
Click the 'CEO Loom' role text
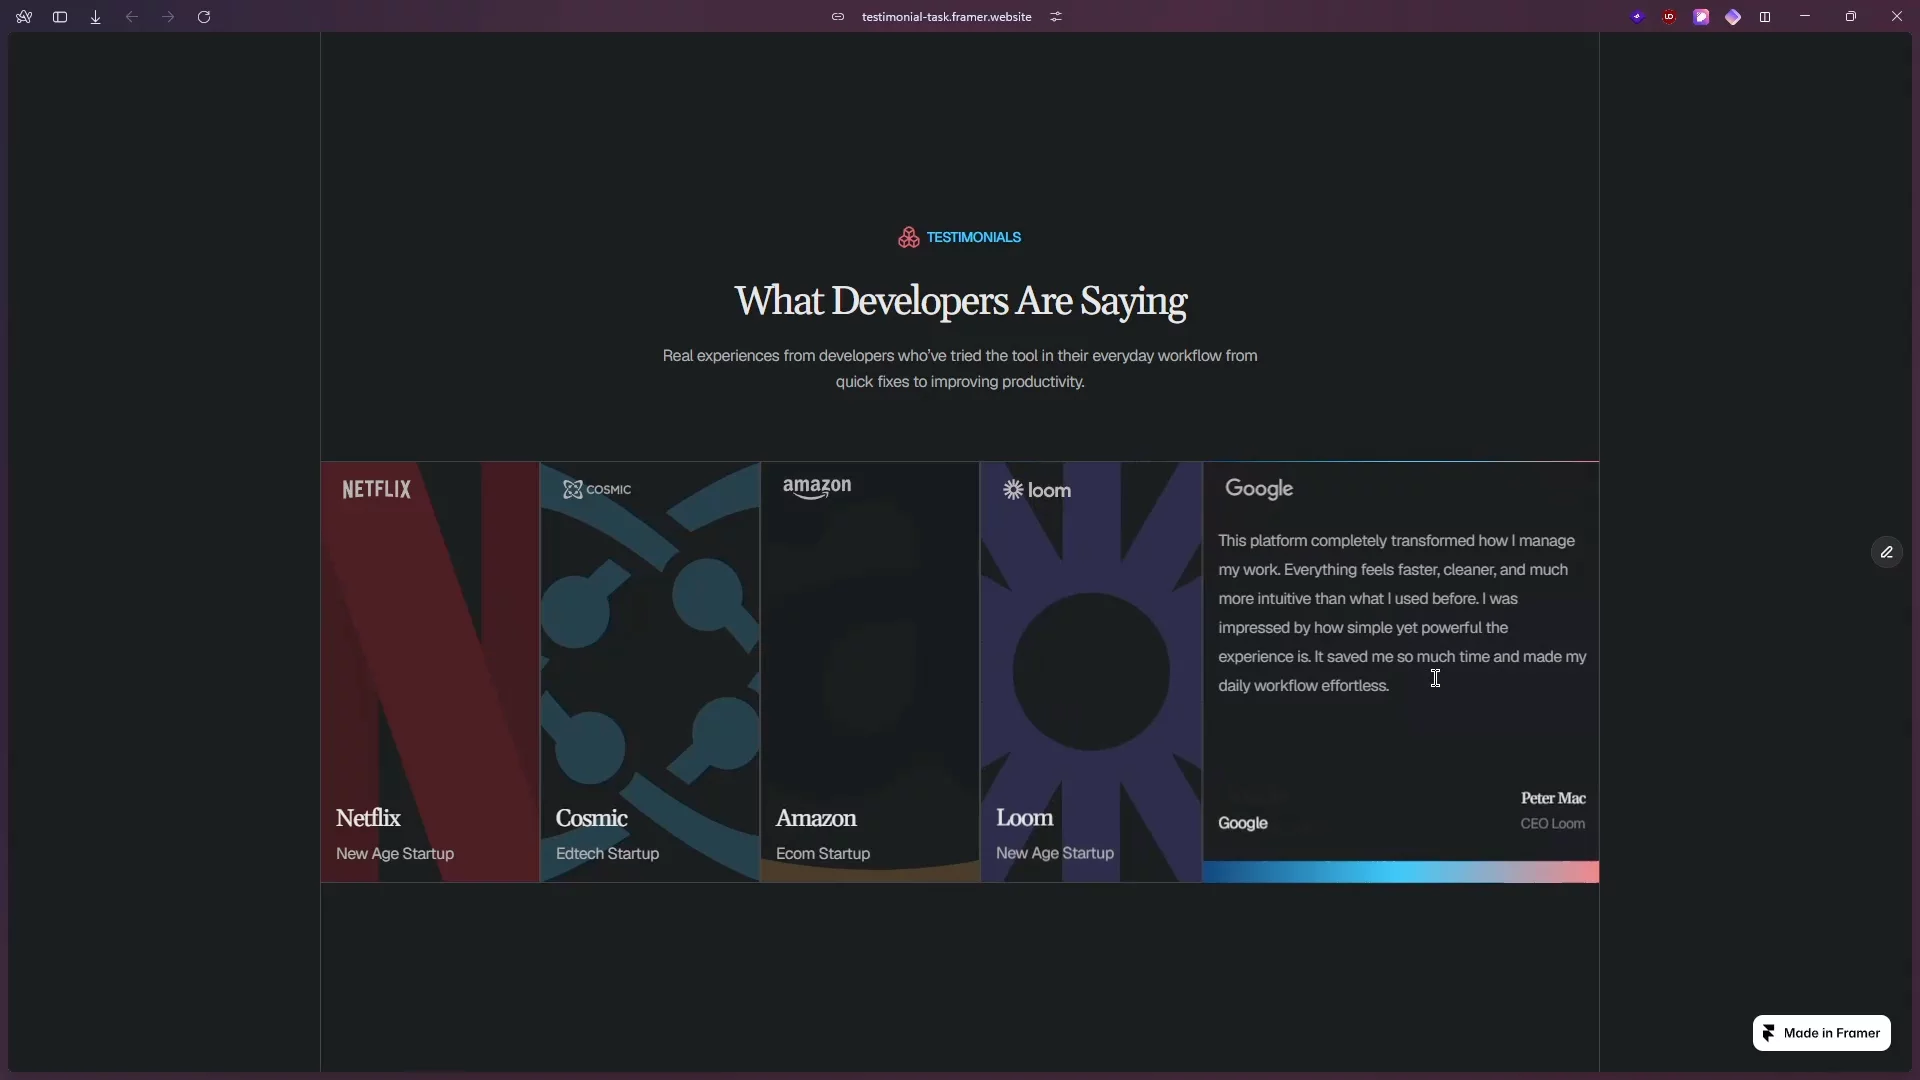pyautogui.click(x=1552, y=824)
